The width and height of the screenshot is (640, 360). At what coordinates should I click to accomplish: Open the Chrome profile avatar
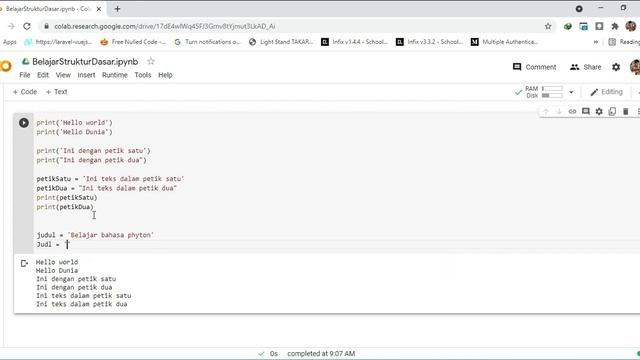click(631, 26)
